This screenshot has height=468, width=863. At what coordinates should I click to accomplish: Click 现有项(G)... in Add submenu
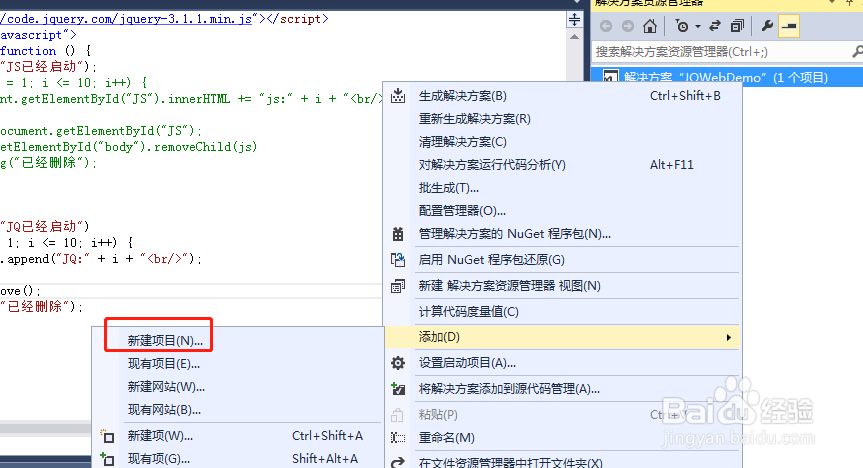point(159,459)
